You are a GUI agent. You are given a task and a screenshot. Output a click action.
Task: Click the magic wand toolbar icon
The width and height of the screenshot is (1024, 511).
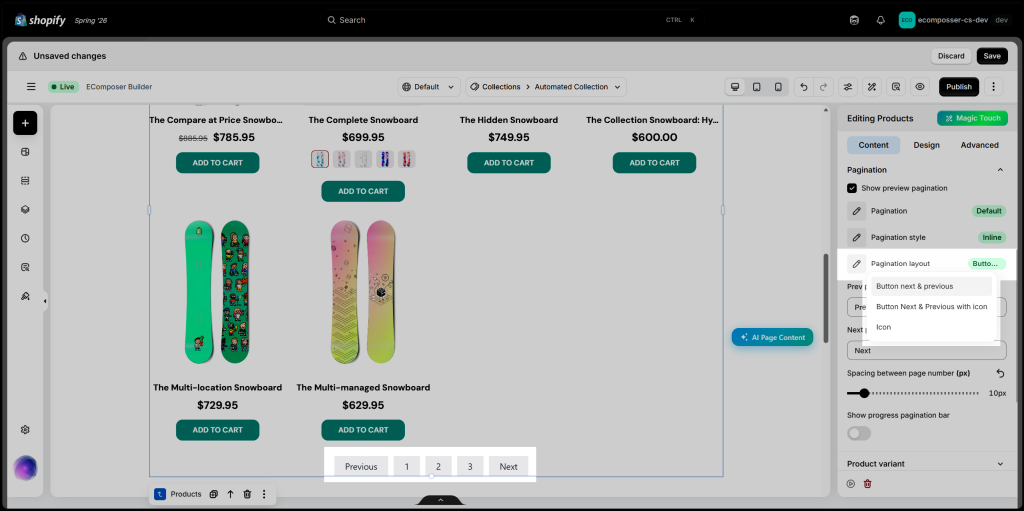[x=872, y=87]
